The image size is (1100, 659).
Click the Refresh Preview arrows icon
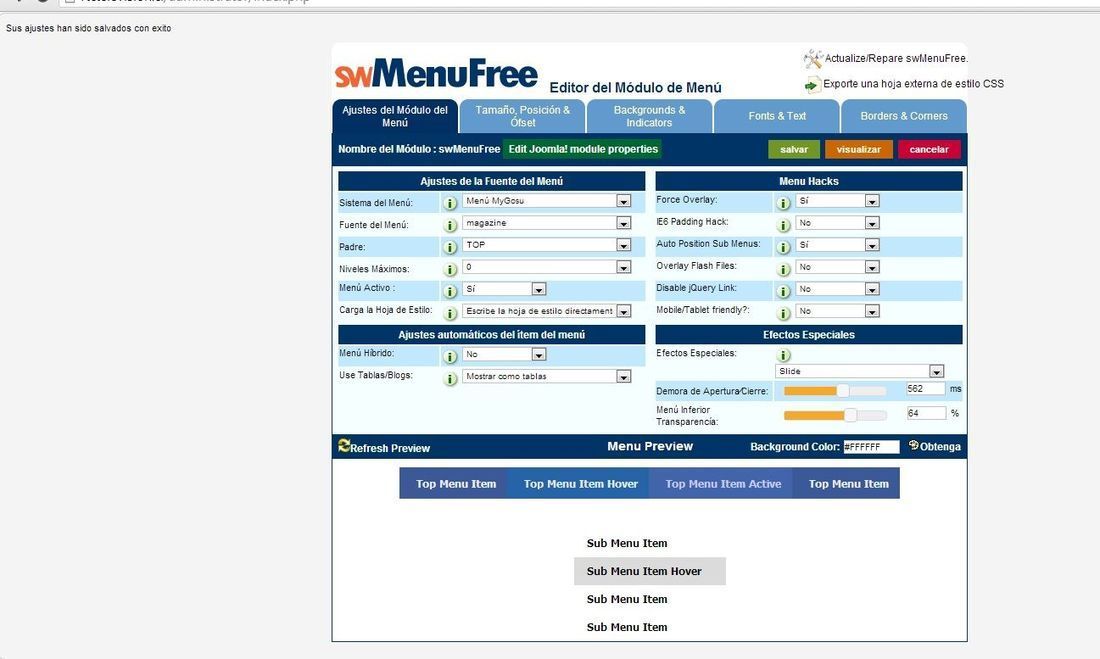tap(344, 445)
